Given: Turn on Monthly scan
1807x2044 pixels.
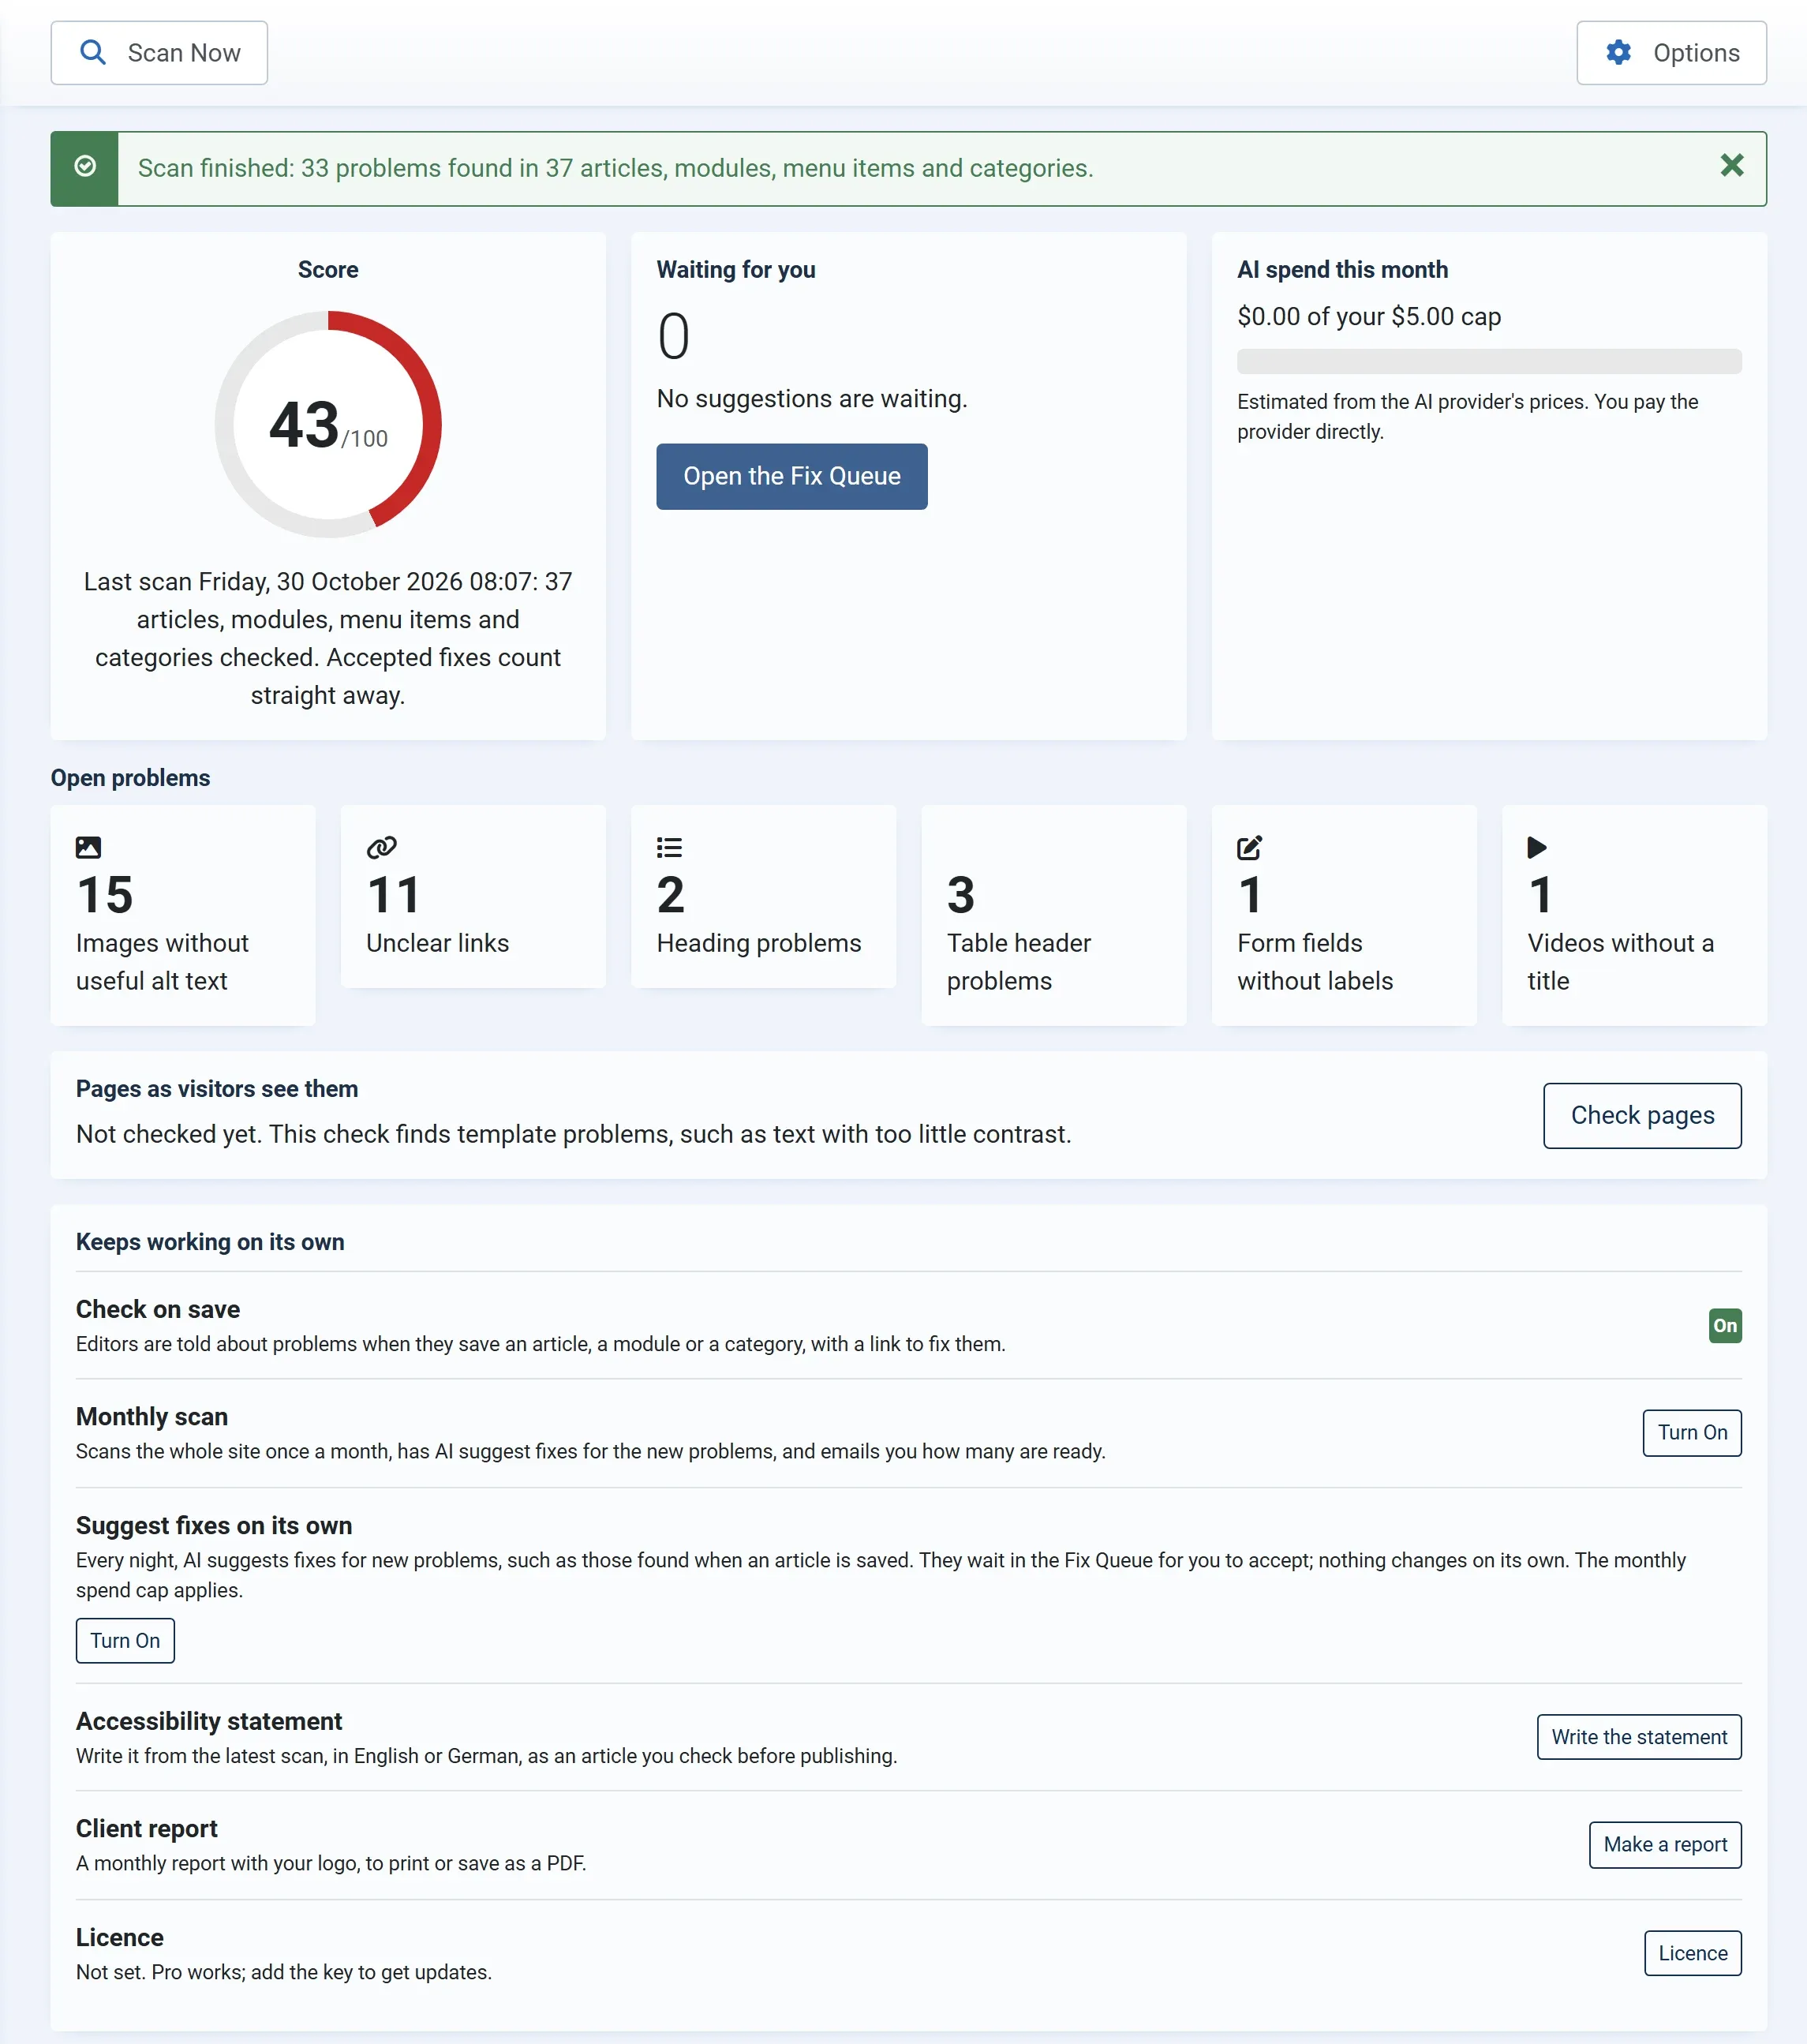Looking at the screenshot, I should [1691, 1432].
